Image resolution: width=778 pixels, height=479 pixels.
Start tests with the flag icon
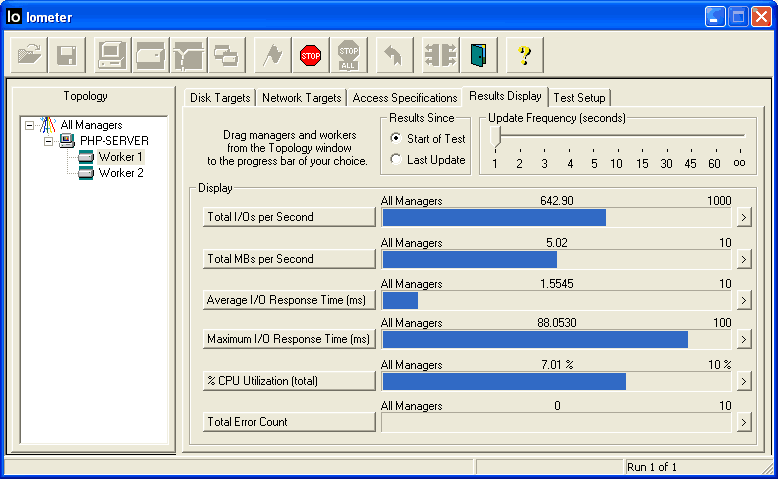pyautogui.click(x=272, y=55)
